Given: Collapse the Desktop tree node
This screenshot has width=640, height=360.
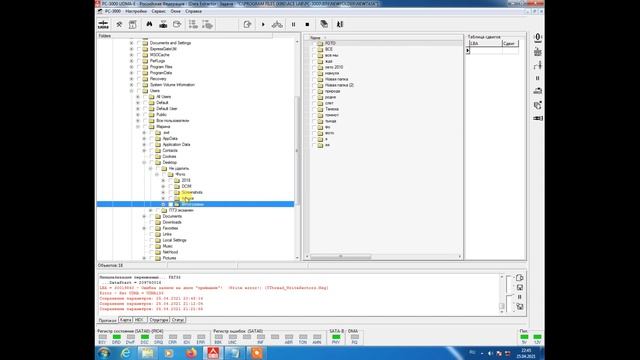Looking at the screenshot, I should [144, 162].
